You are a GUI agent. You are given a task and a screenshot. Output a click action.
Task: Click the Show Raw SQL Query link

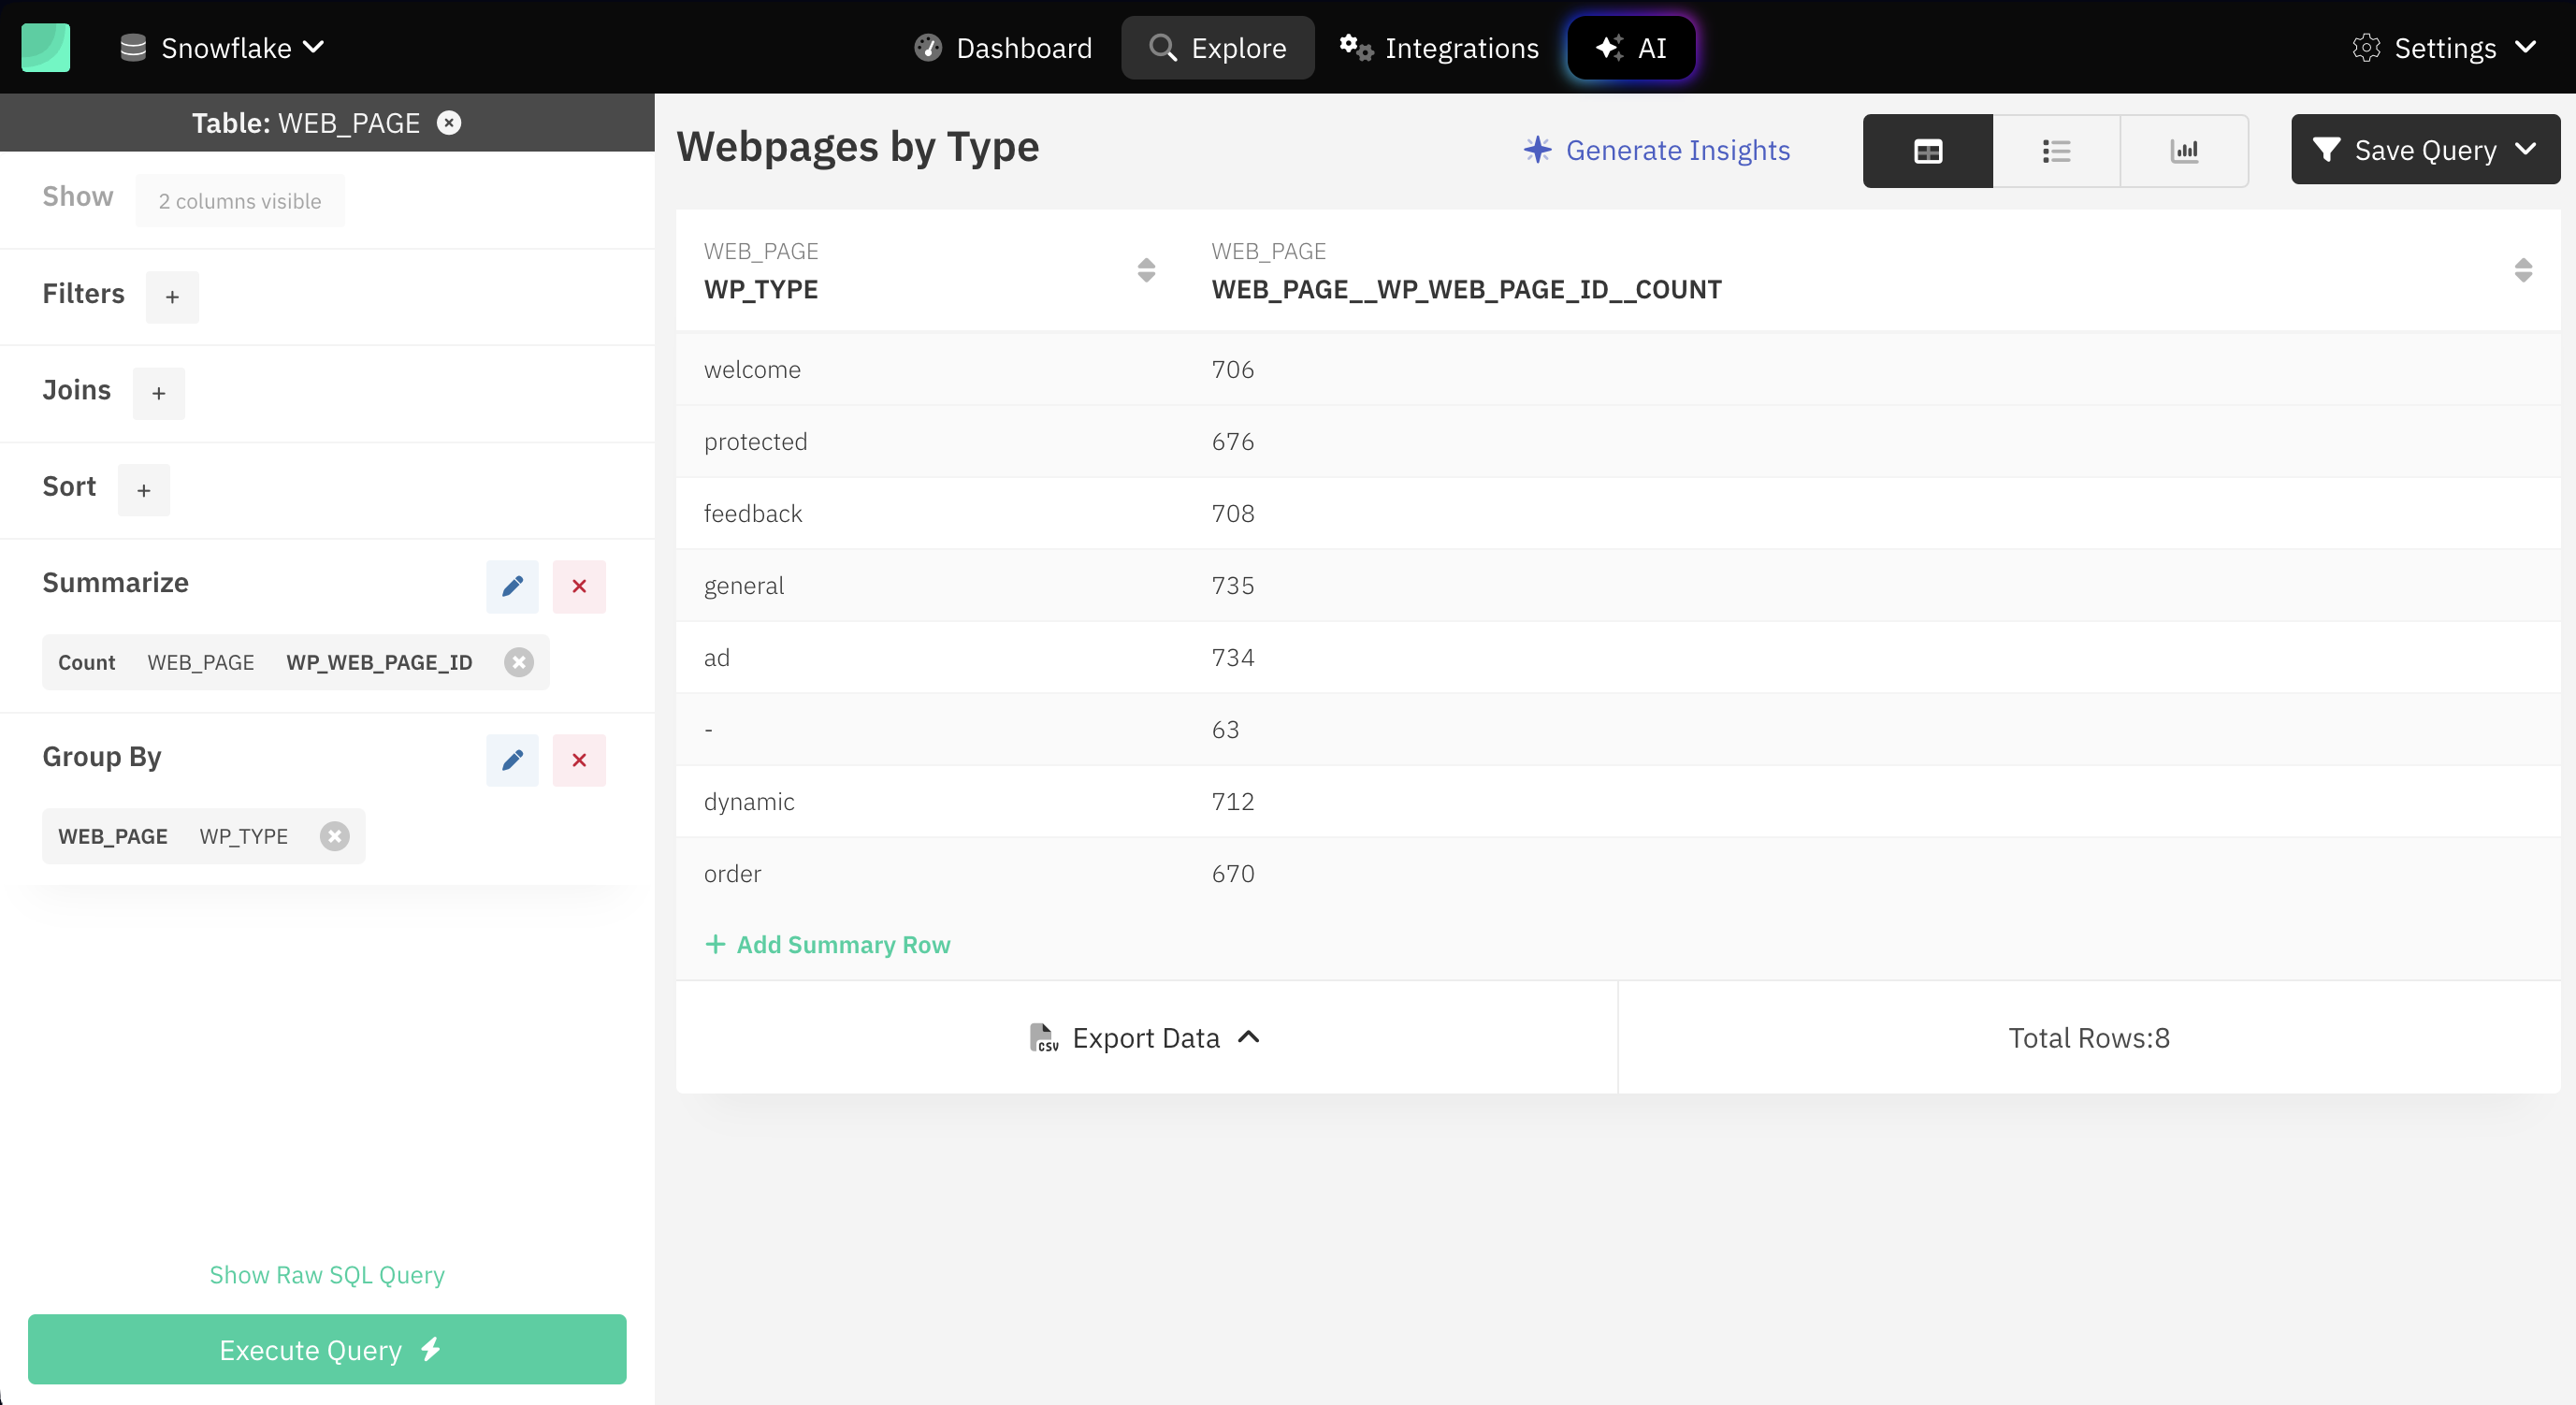point(327,1275)
